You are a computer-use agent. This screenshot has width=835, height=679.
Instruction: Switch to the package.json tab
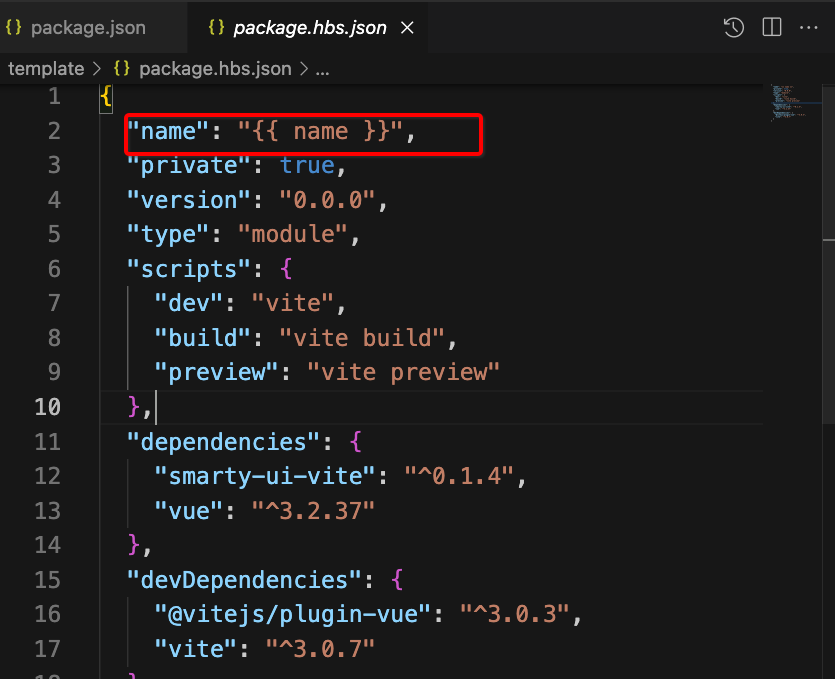click(87, 28)
